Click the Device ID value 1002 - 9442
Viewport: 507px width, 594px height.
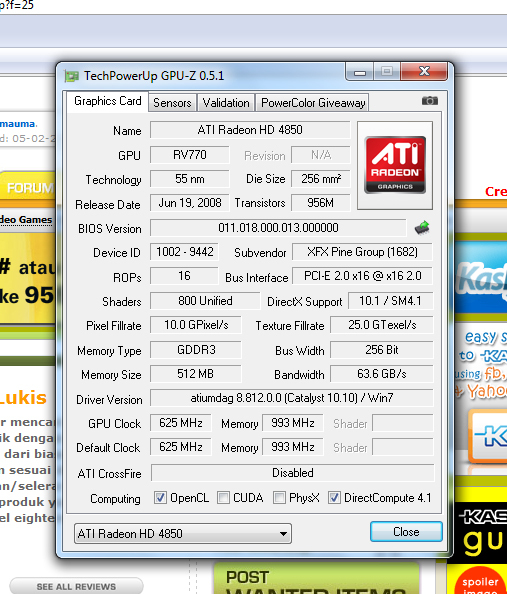pyautogui.click(x=185, y=252)
